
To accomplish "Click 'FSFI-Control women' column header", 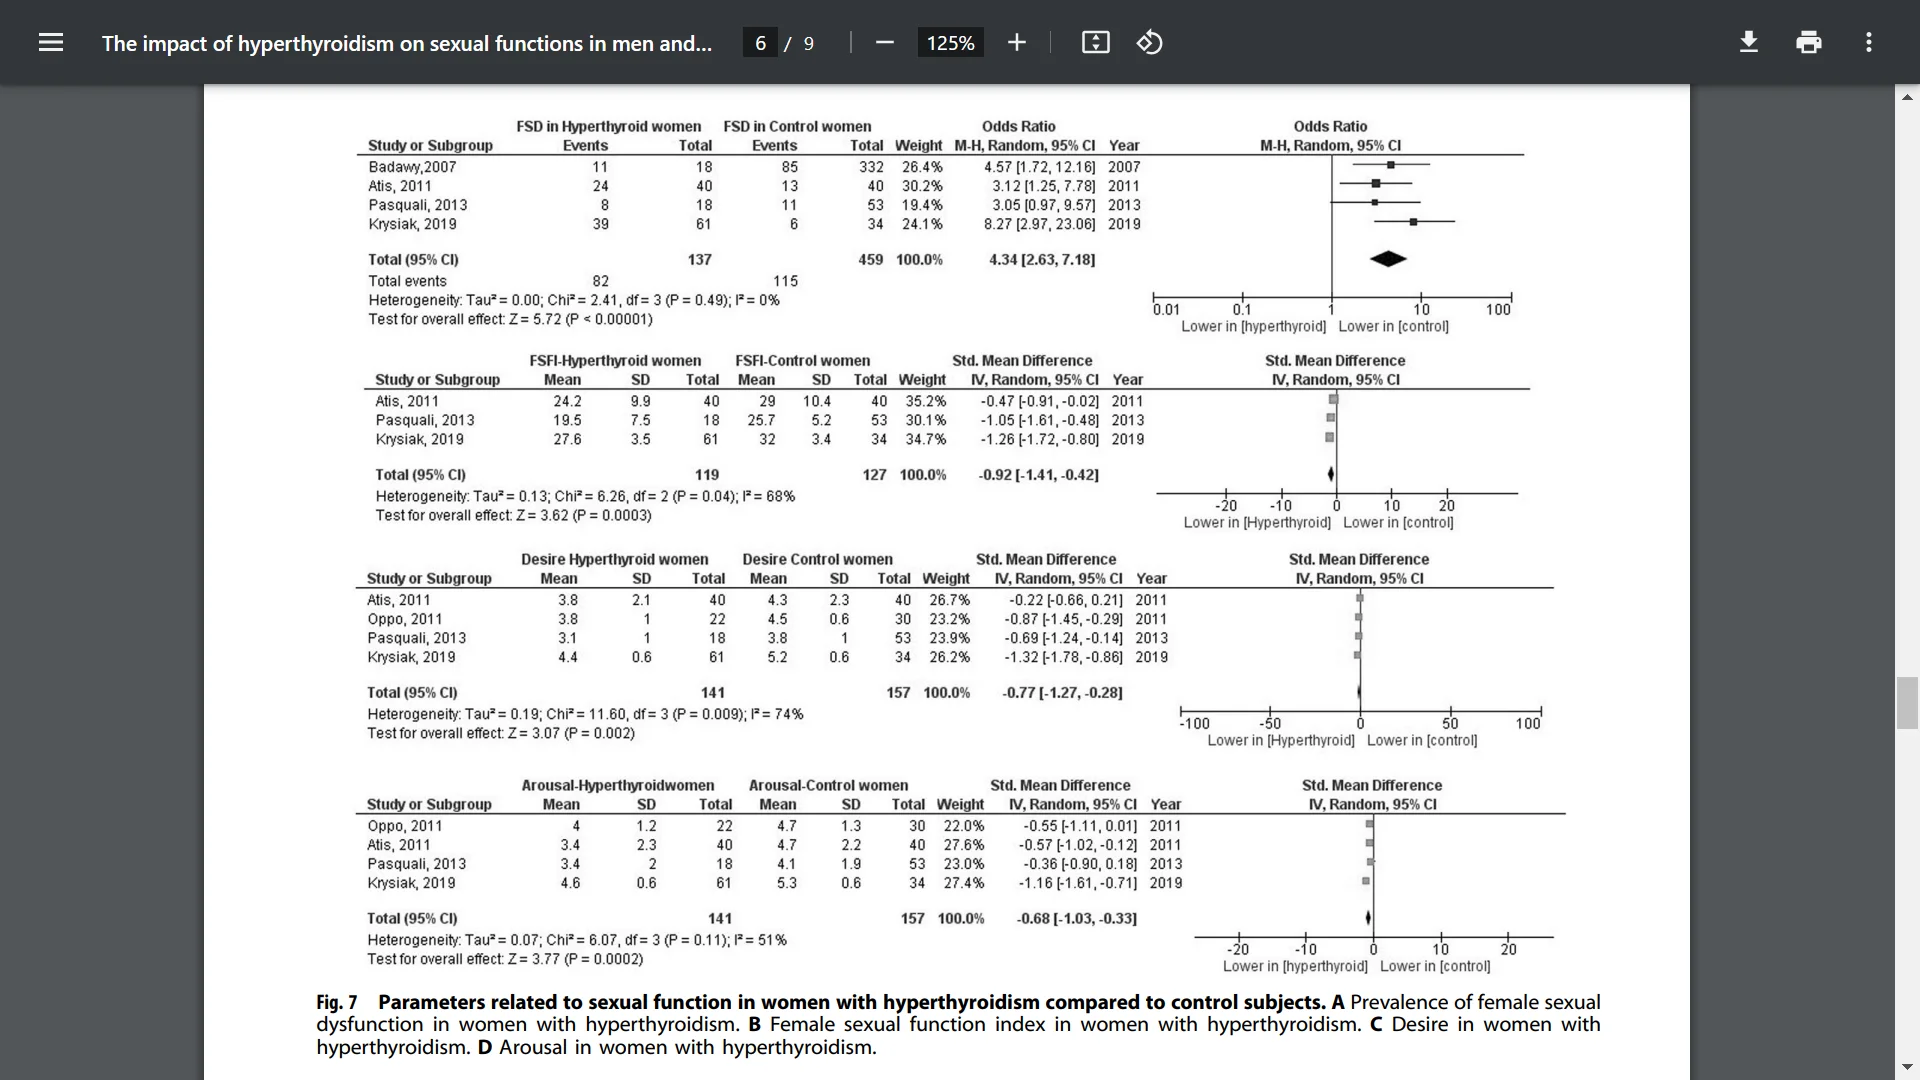I will 802,360.
